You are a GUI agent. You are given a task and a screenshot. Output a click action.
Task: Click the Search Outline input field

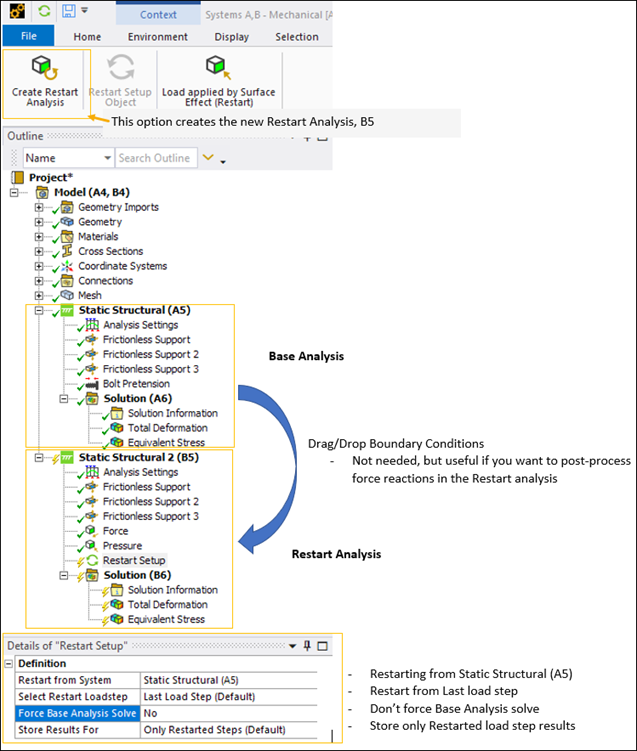[x=156, y=158]
